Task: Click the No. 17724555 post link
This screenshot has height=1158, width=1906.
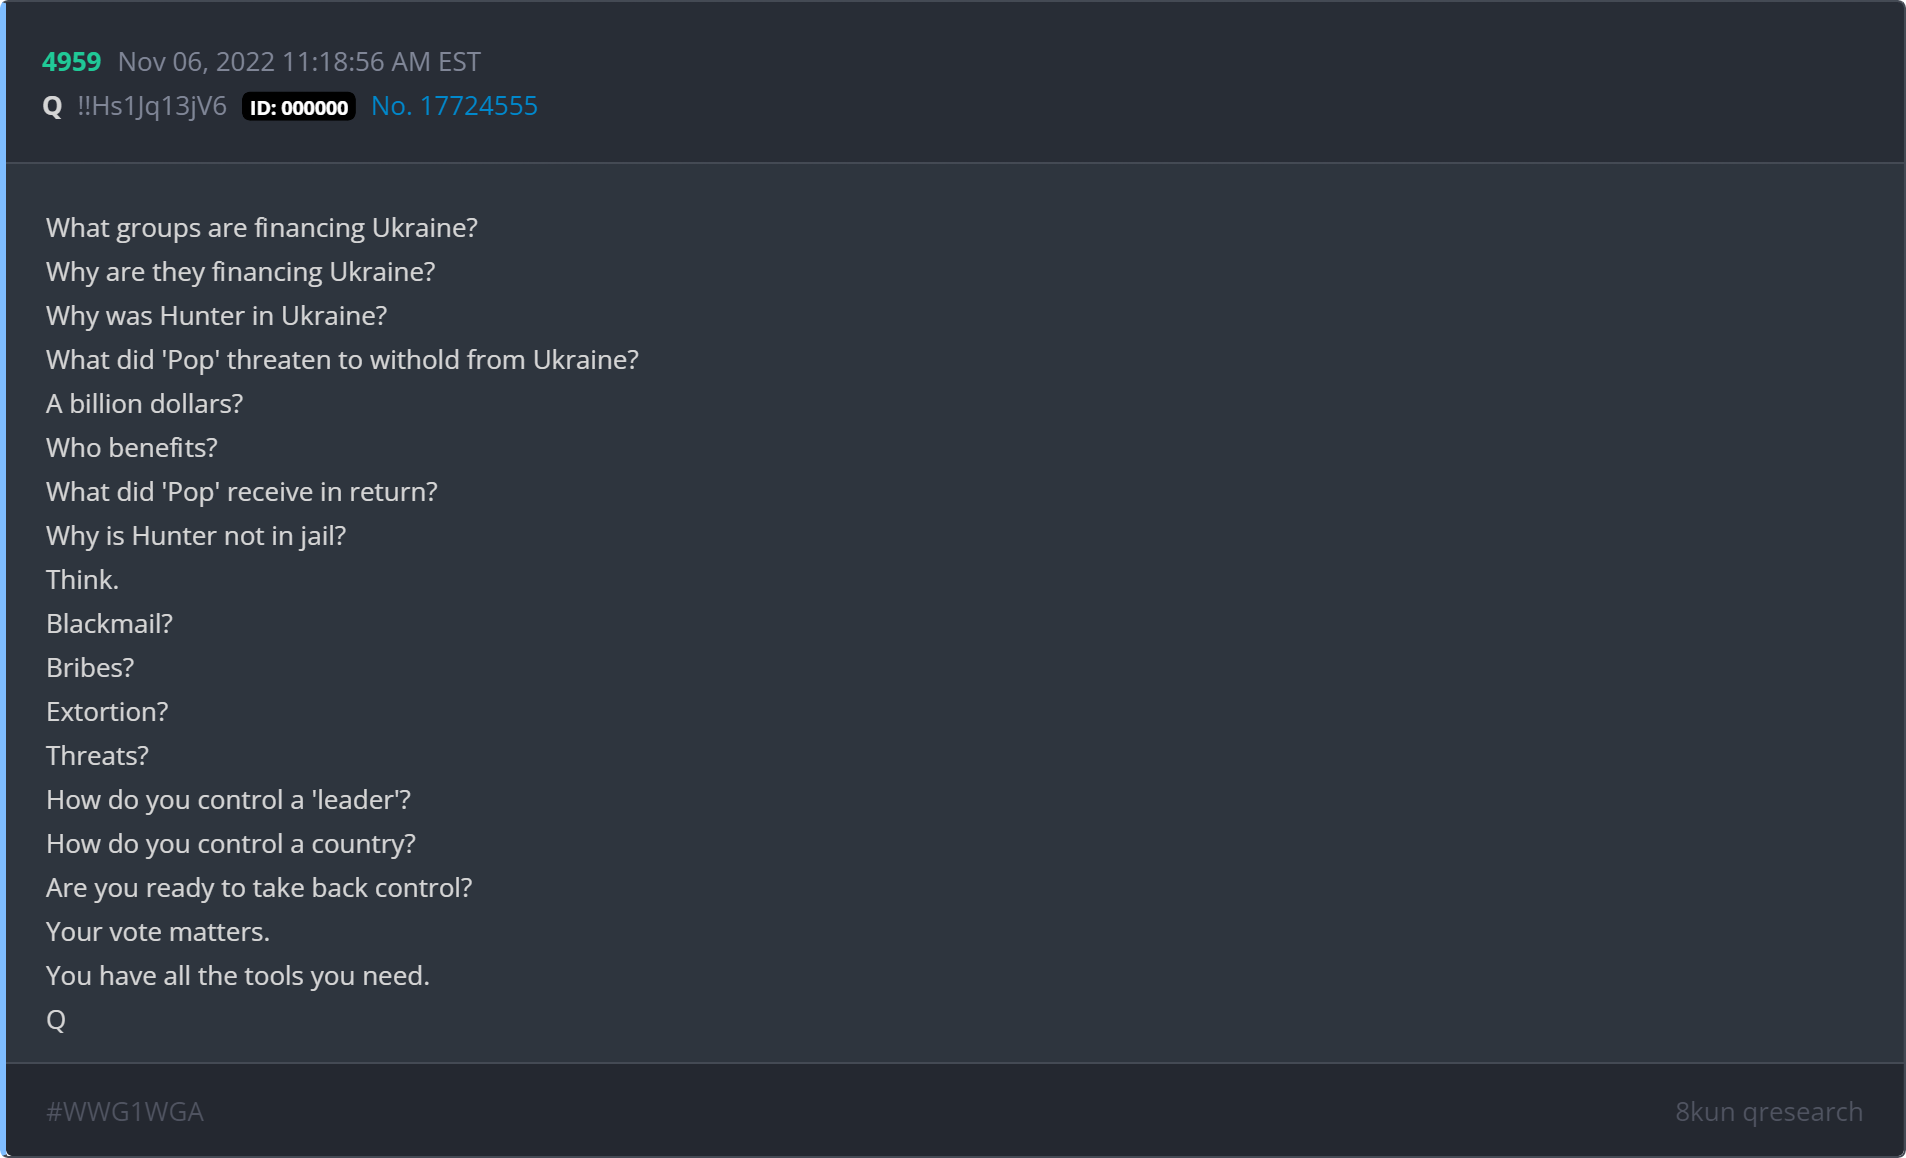Action: tap(454, 106)
